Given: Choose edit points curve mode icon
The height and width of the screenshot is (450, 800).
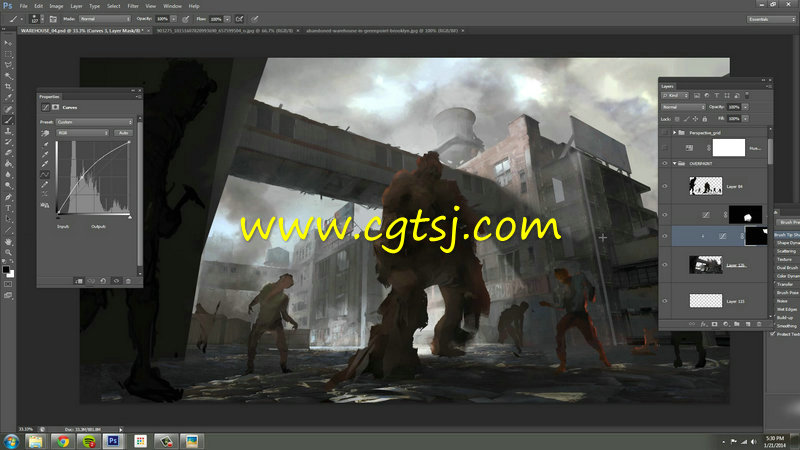Looking at the screenshot, I should coord(45,174).
